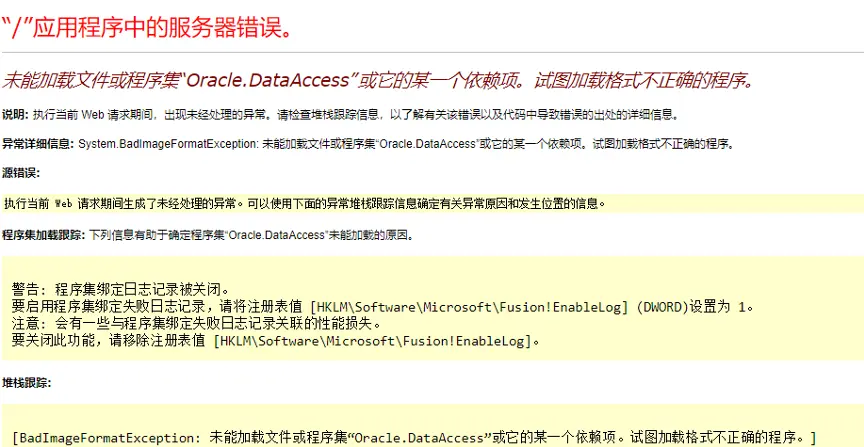Click the bold label 源错误:
864x447 pixels.
pyautogui.click(x=20, y=174)
